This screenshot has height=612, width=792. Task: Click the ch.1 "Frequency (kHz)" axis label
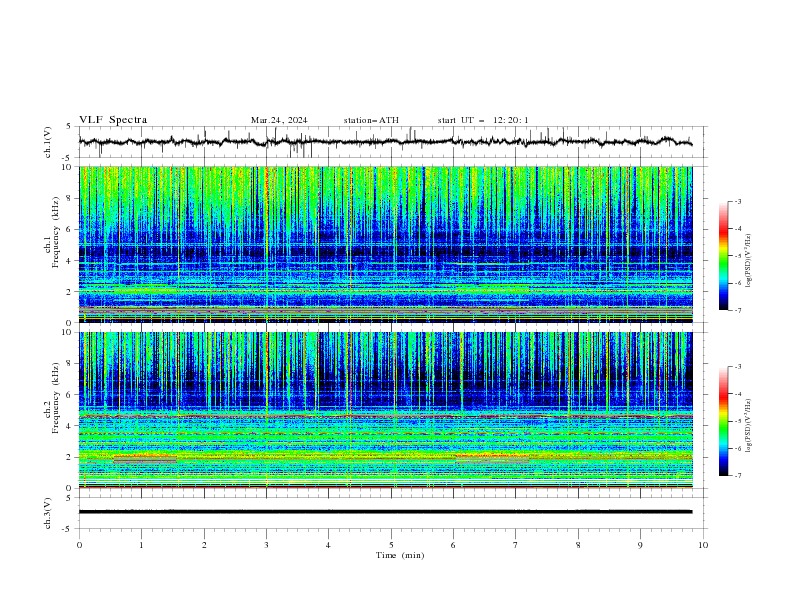coord(55,233)
